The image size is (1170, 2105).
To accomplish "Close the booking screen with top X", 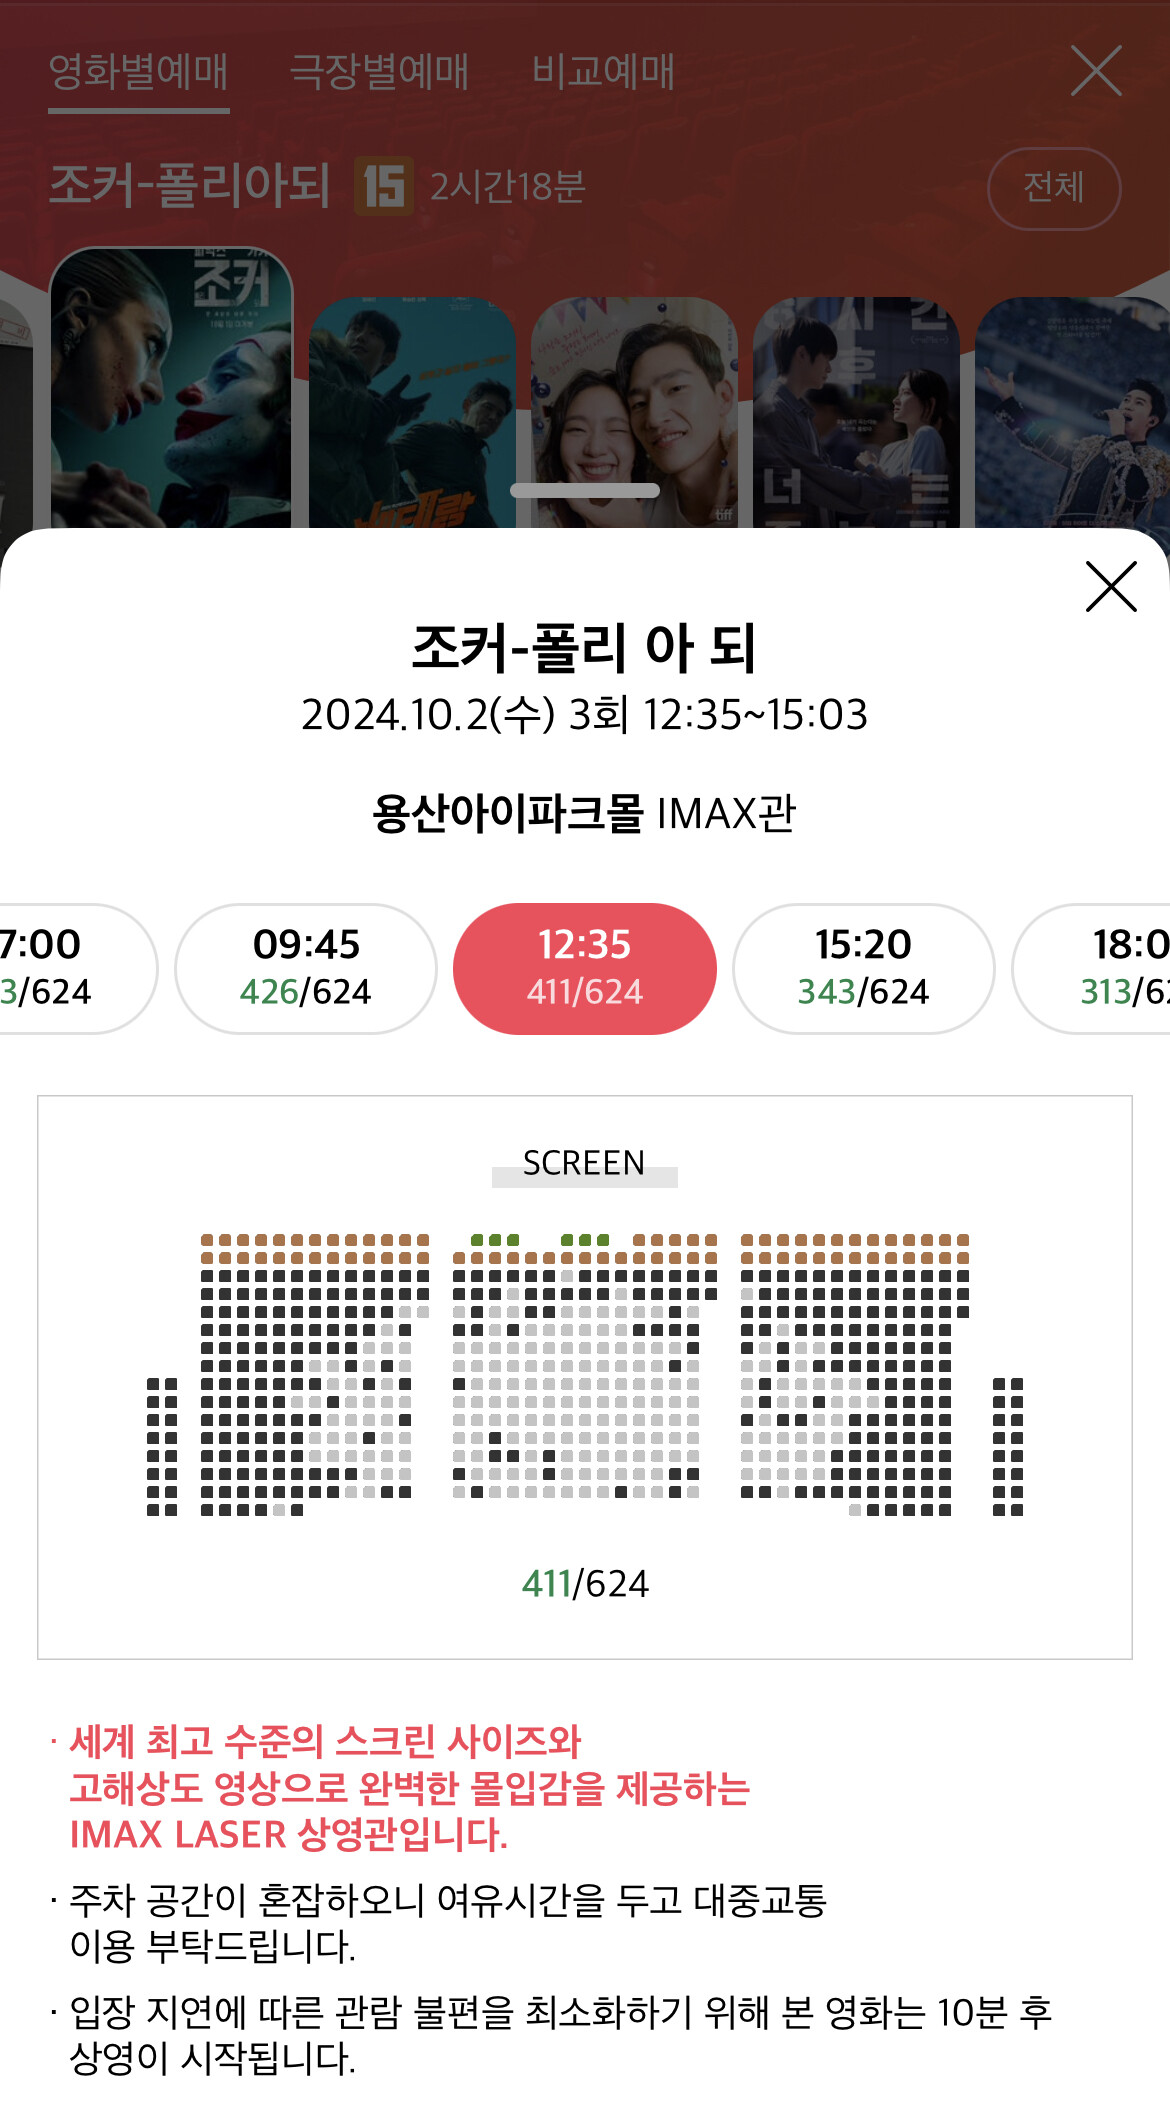I will click(x=1095, y=71).
